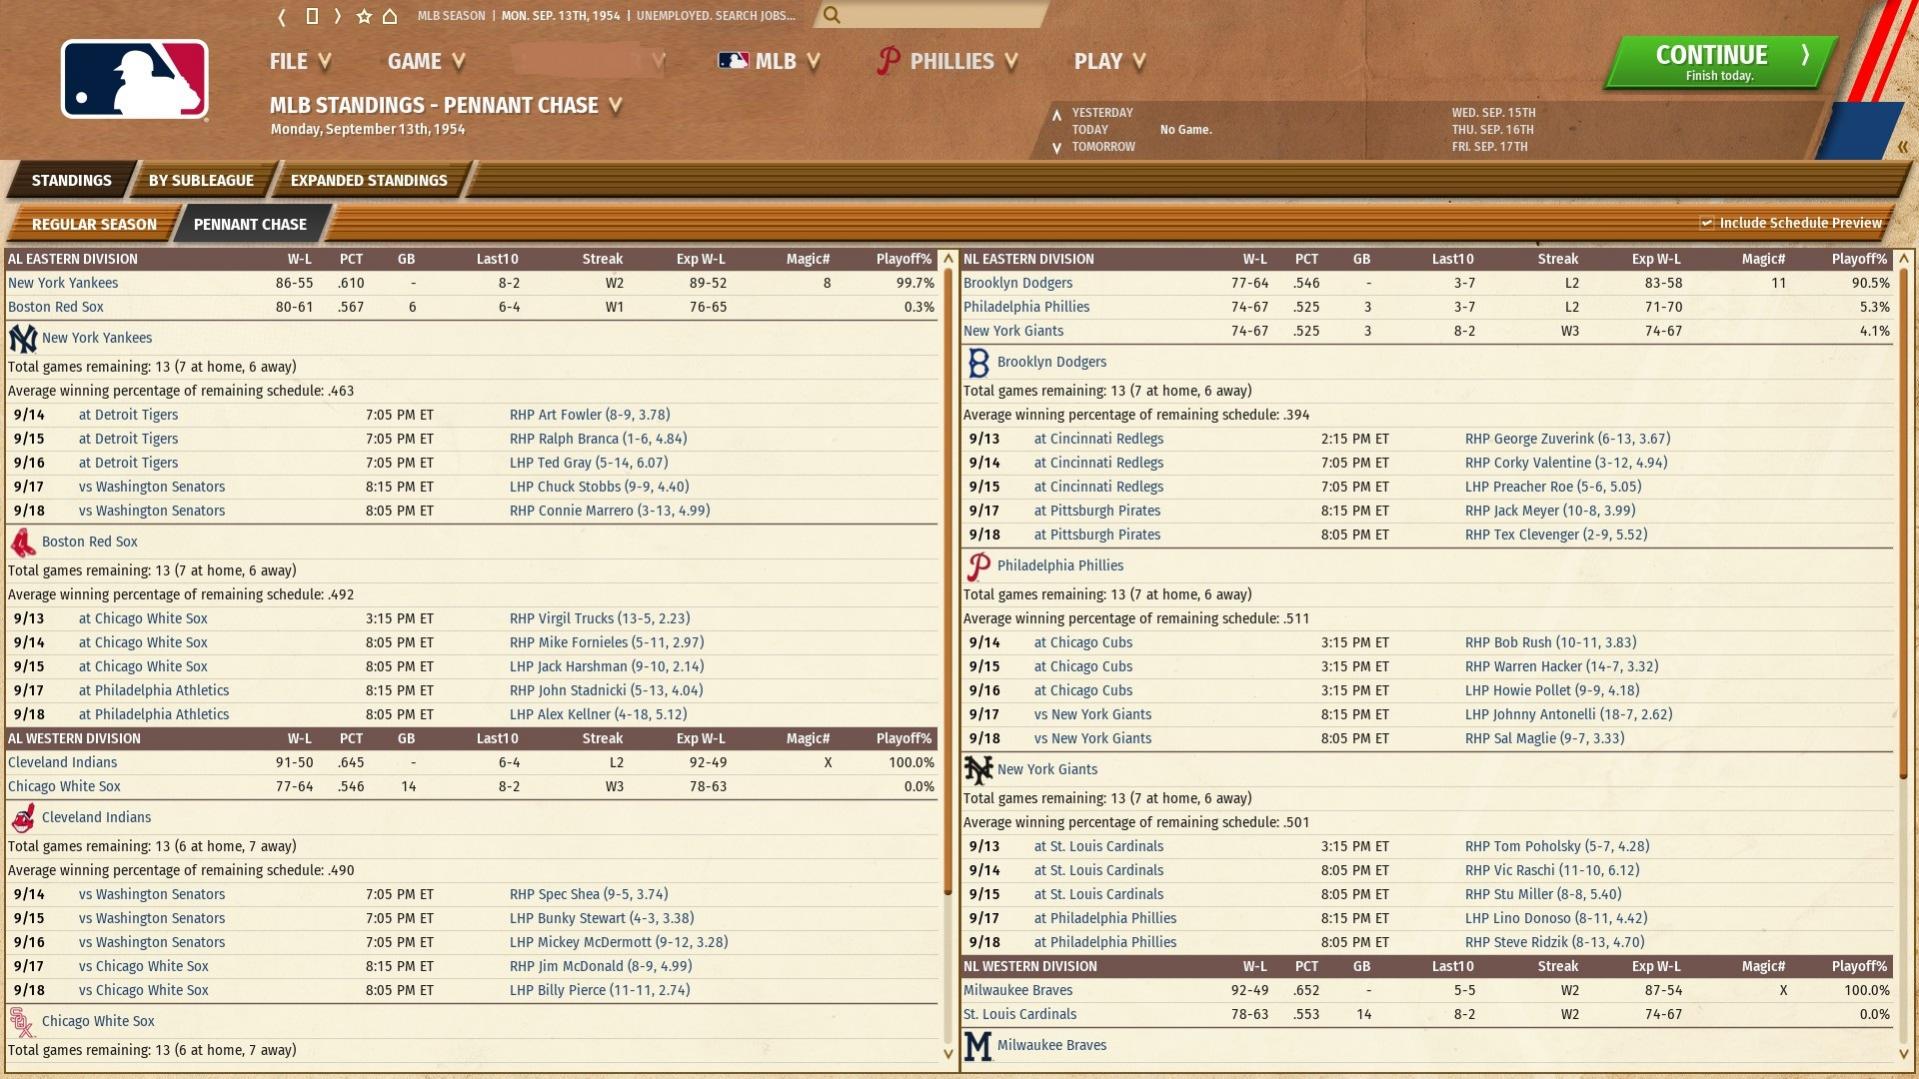Viewport: 1919px width, 1079px height.
Task: Open the PLAY dropdown menu
Action: pos(1110,61)
